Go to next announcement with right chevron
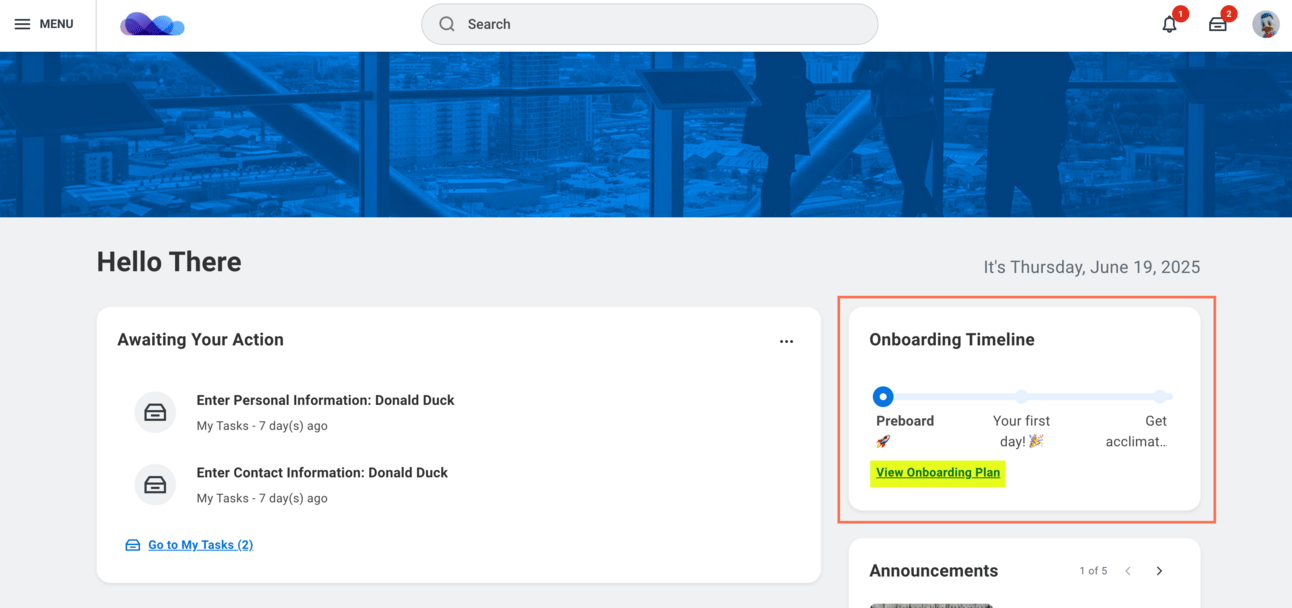The height and width of the screenshot is (608, 1292). (x=1159, y=571)
